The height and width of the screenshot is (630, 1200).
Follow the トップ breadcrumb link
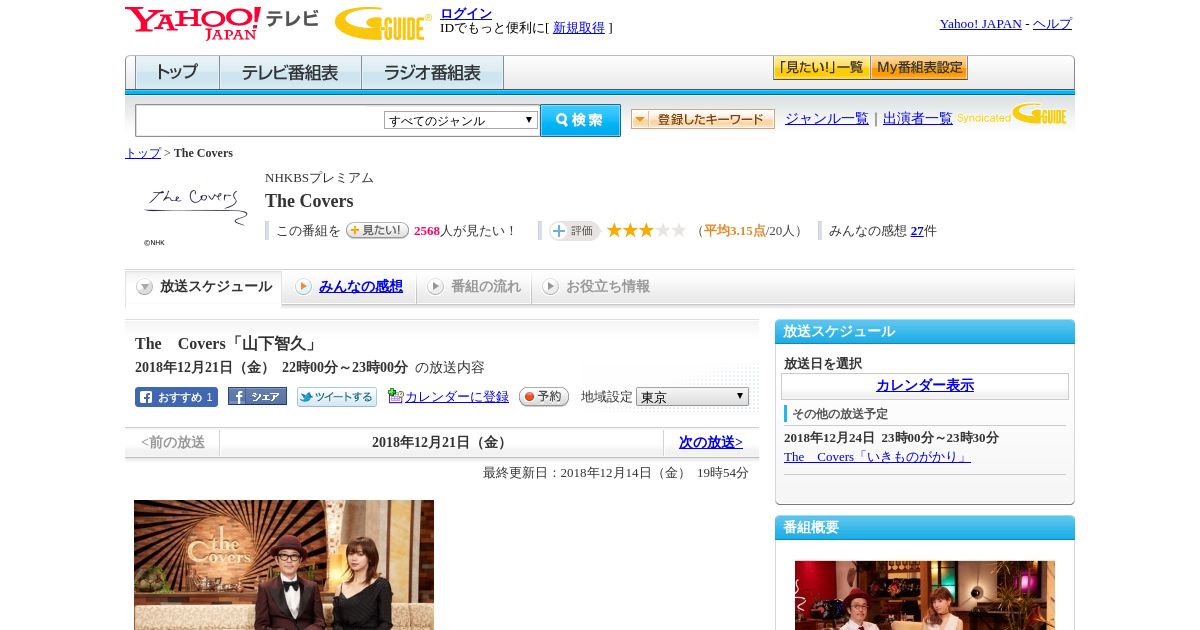(x=143, y=153)
